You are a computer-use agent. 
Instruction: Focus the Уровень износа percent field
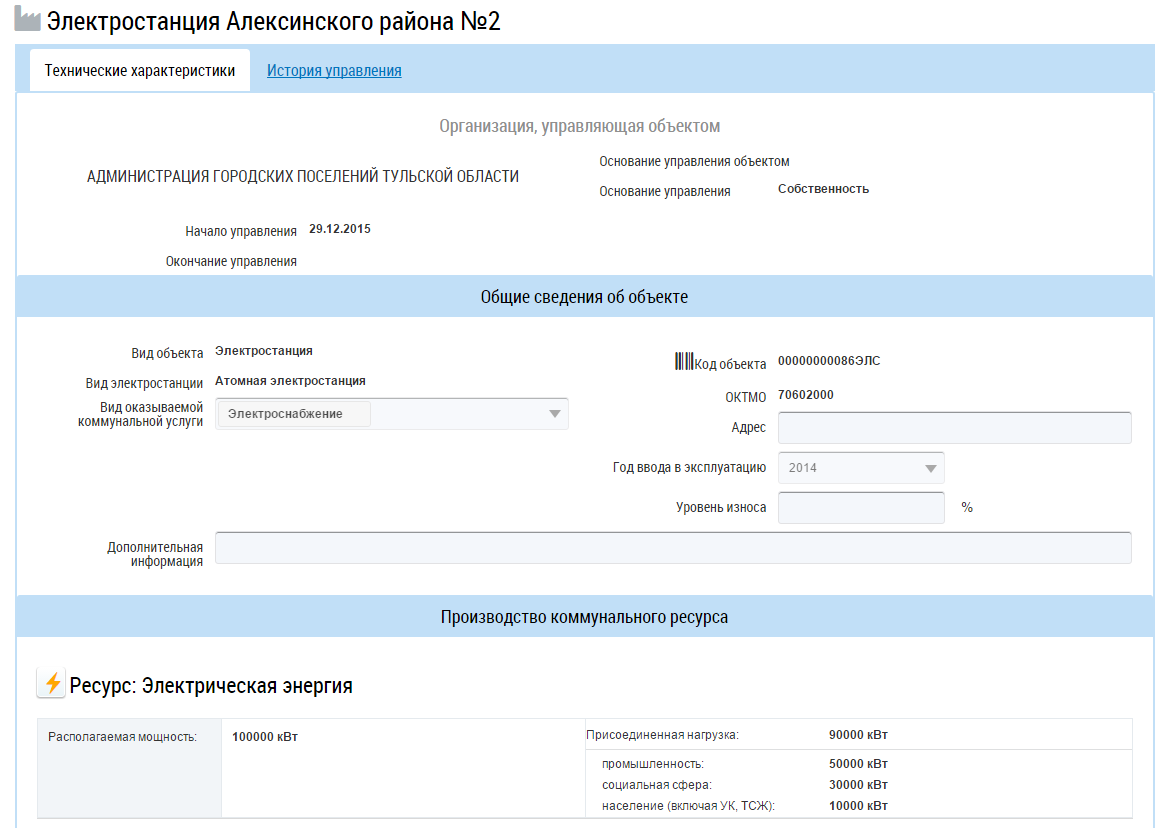click(860, 507)
